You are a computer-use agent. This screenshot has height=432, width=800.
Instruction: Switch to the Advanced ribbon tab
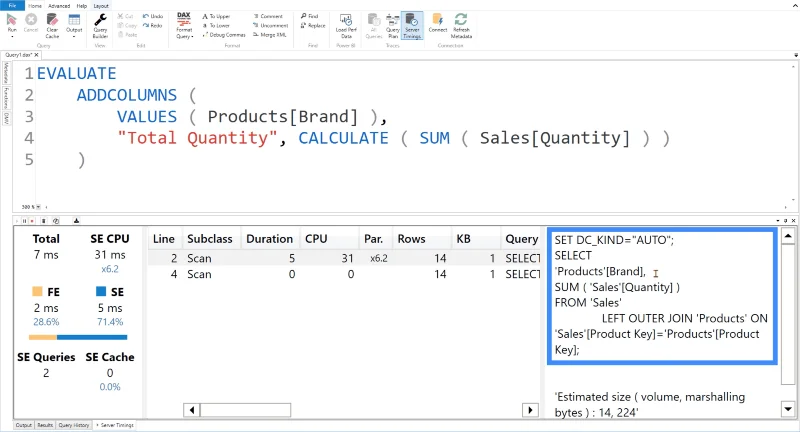click(x=59, y=6)
